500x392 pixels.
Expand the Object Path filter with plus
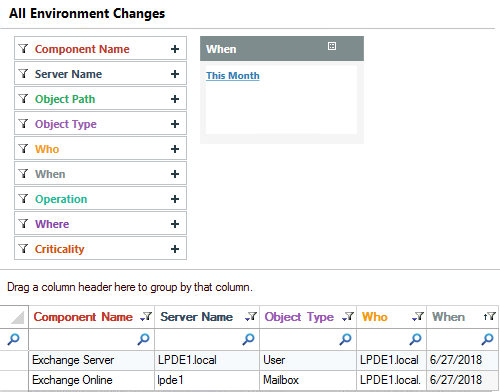click(x=175, y=99)
